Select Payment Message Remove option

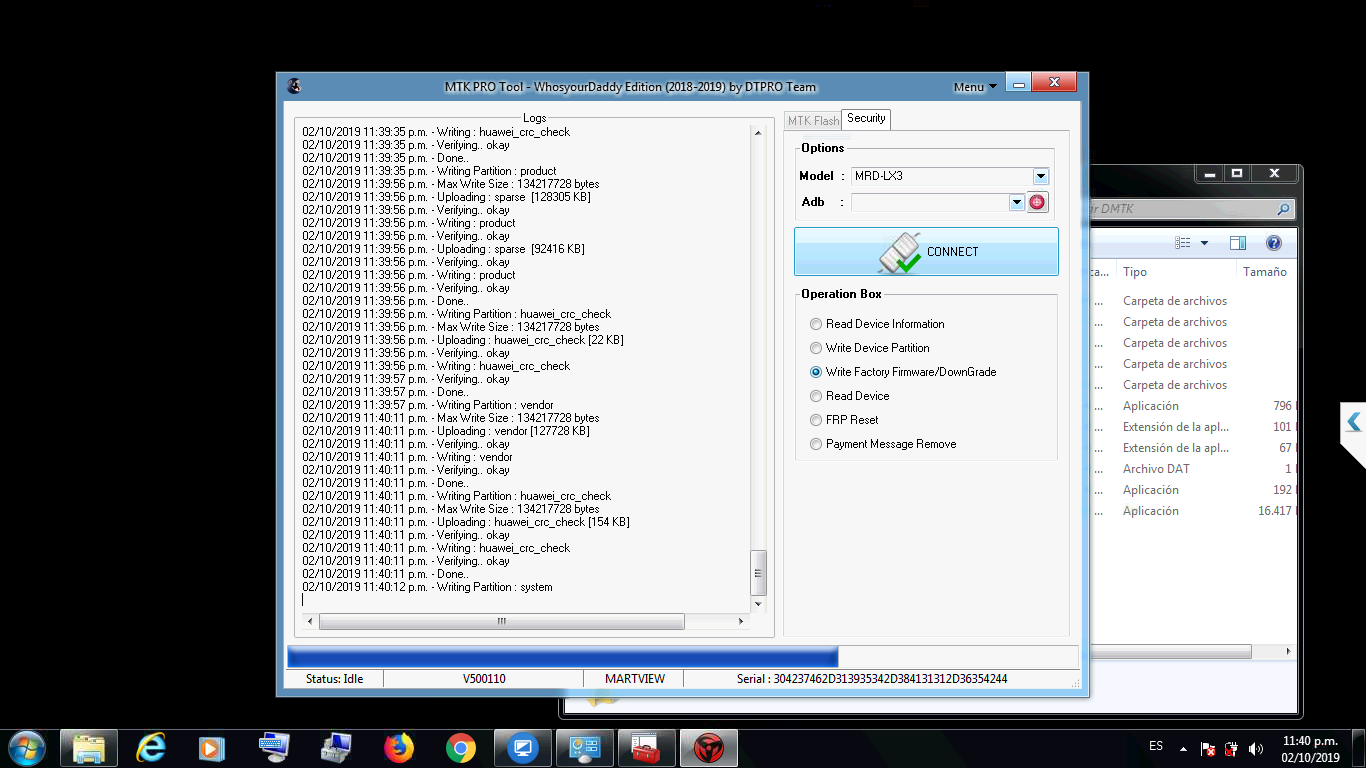(x=883, y=444)
